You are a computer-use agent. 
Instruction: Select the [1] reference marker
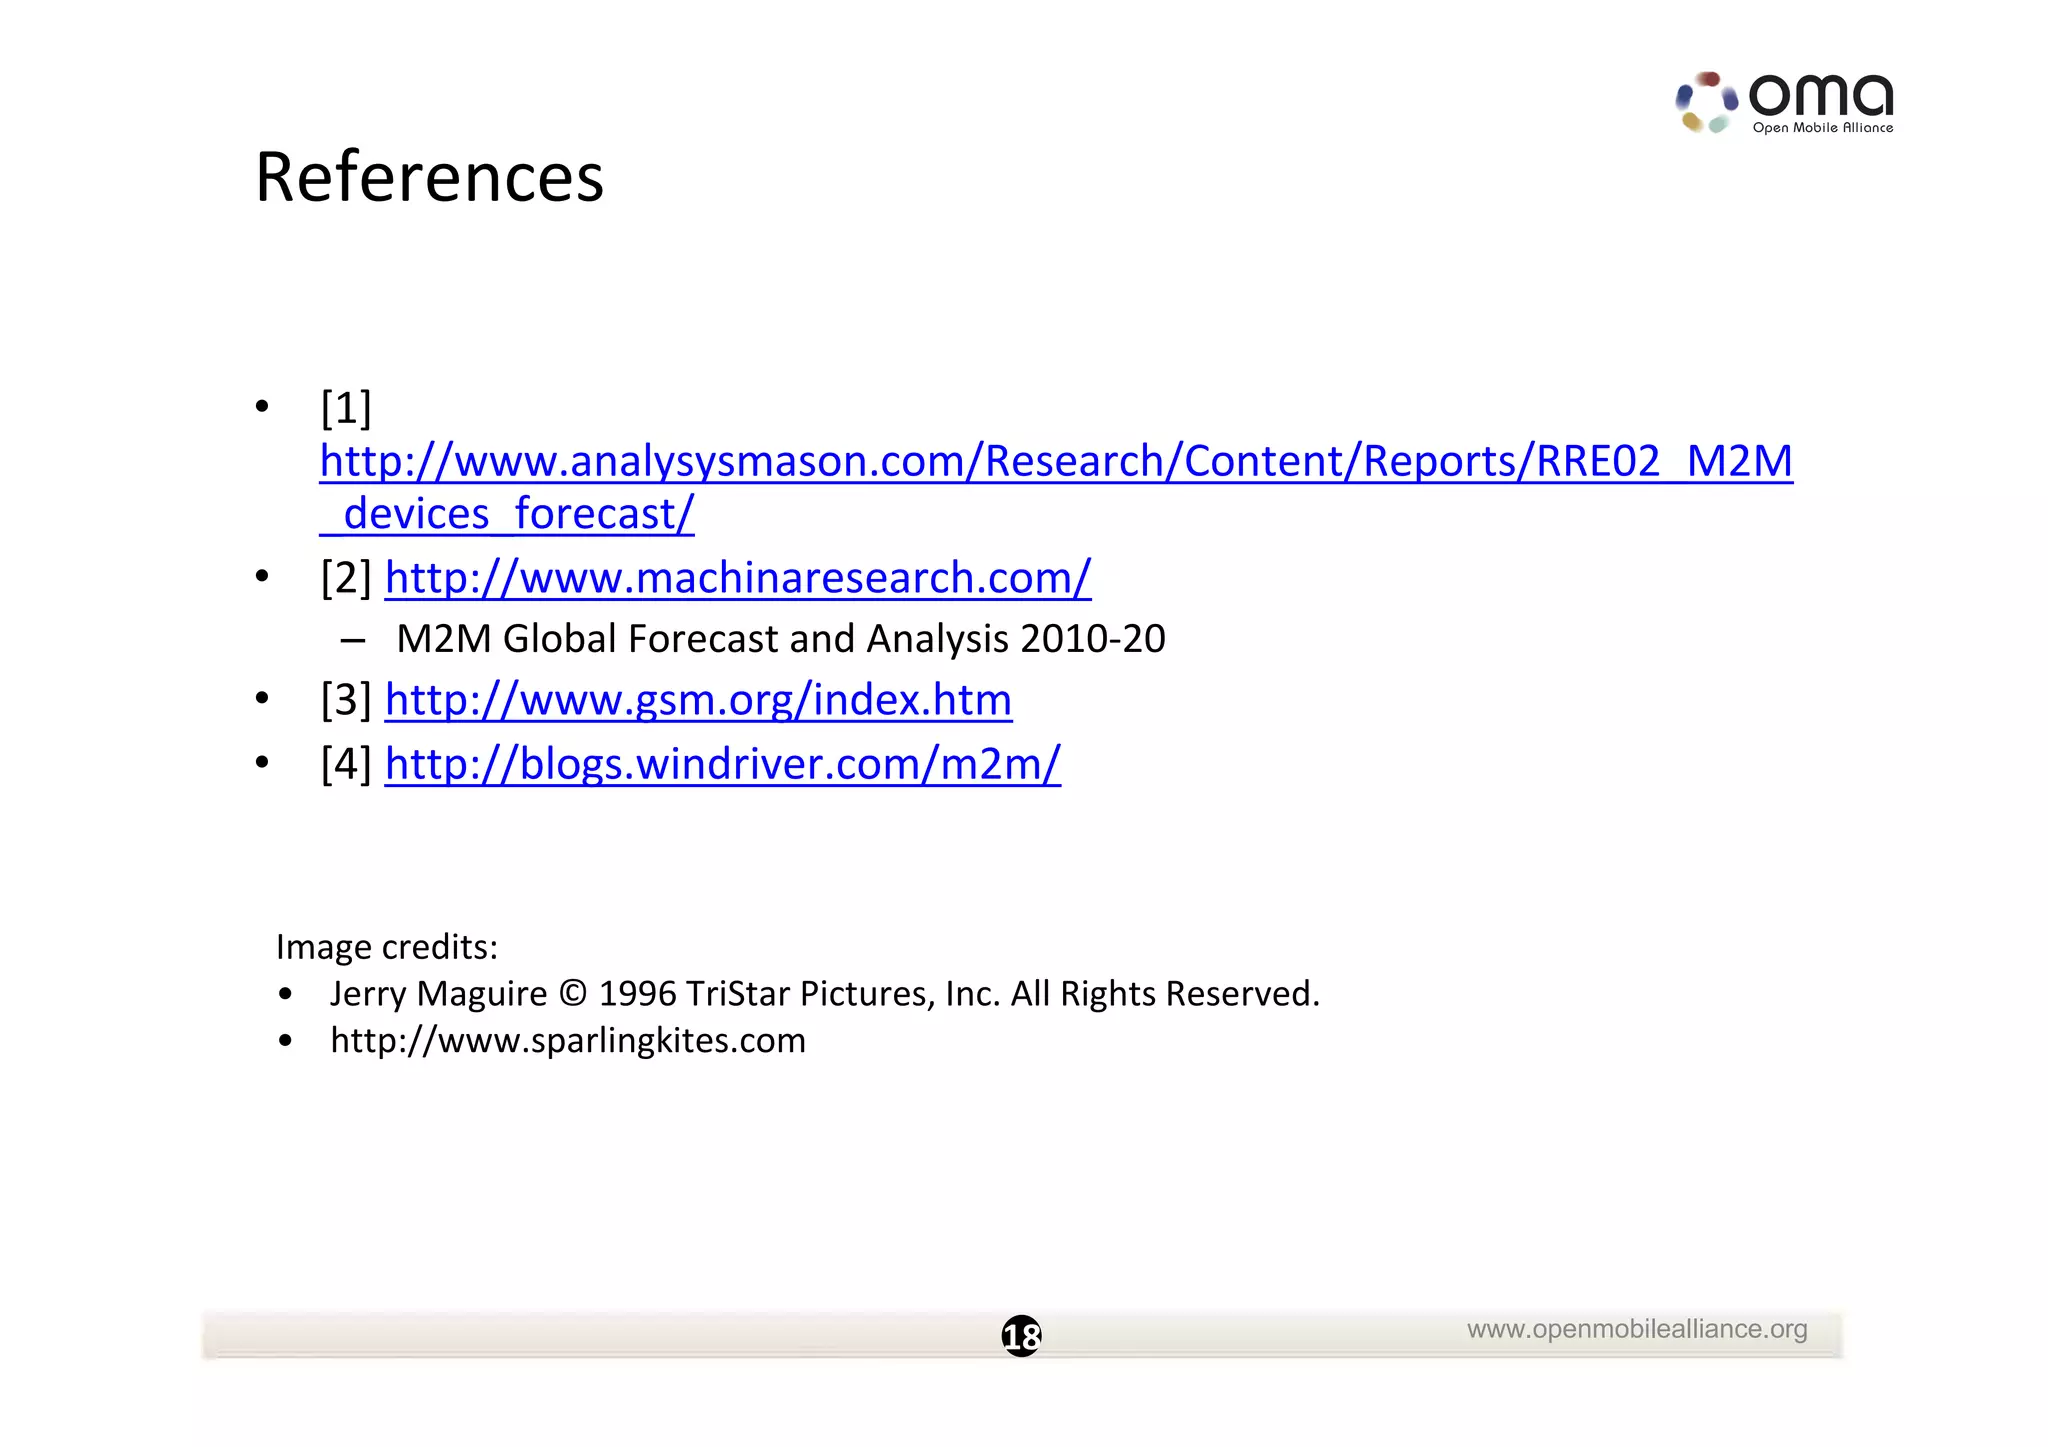pyautogui.click(x=346, y=408)
